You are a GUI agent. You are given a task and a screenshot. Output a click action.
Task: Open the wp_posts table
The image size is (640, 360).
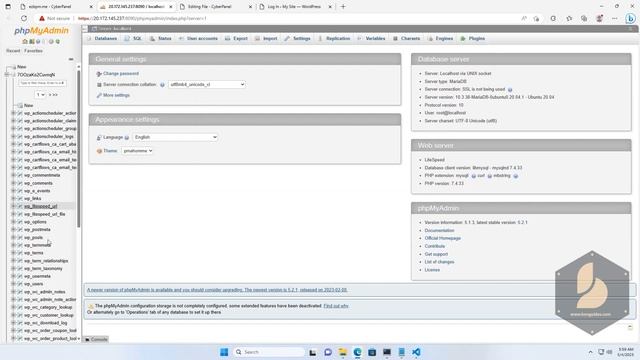click(x=33, y=238)
